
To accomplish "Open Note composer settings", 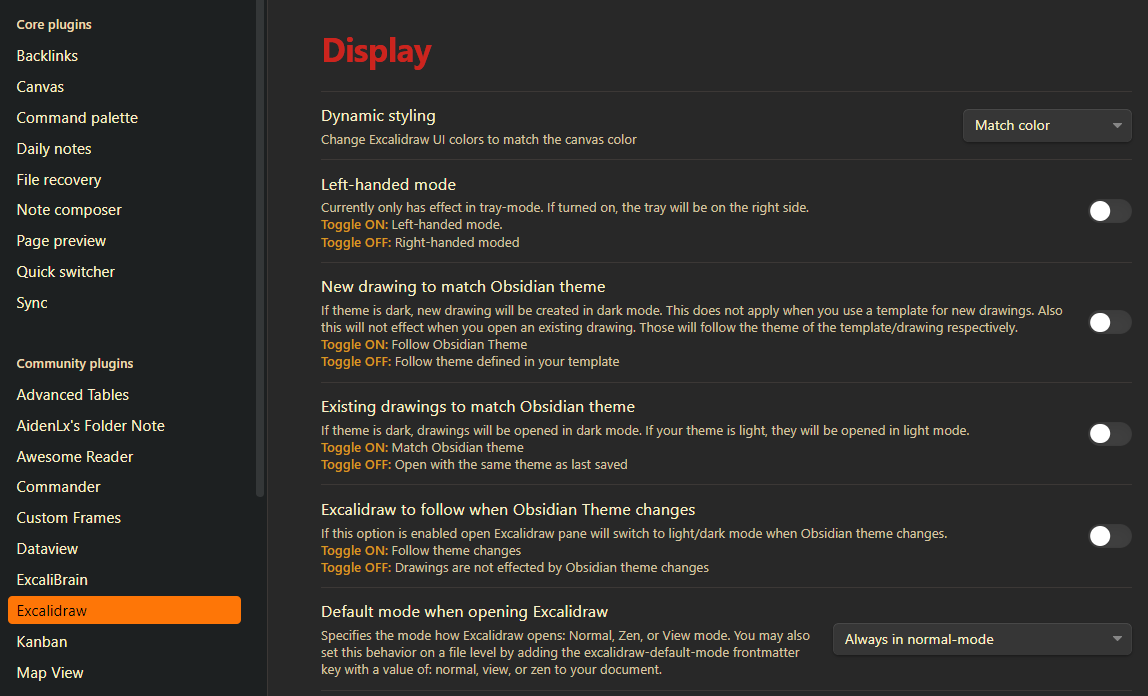I will pyautogui.click(x=68, y=209).
